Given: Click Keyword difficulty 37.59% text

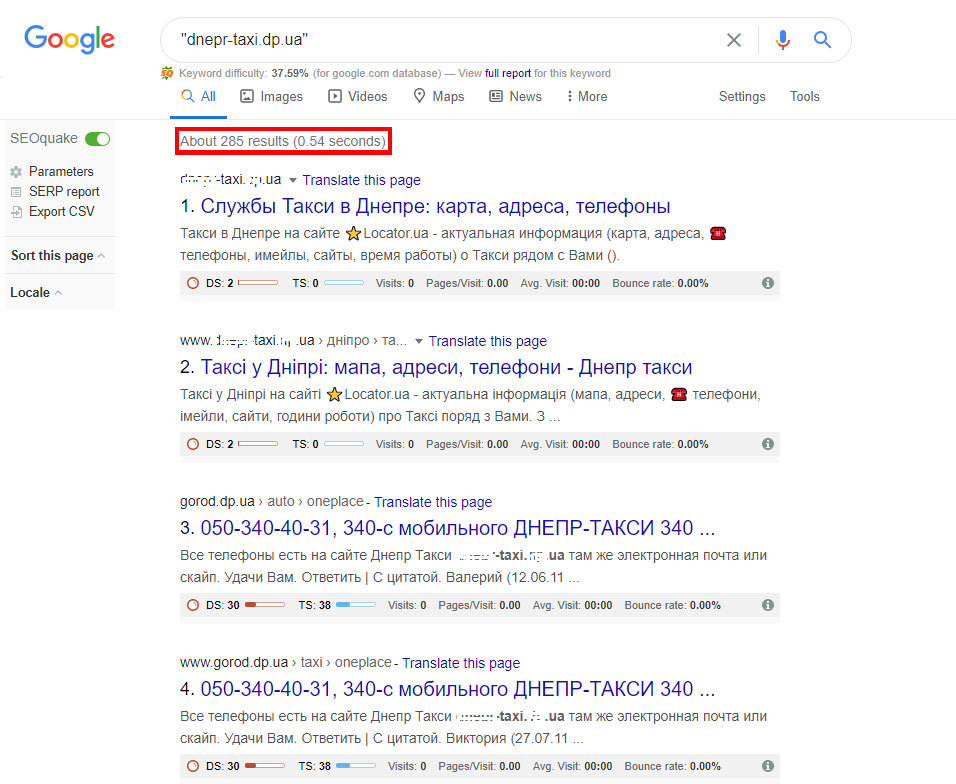Looking at the screenshot, I should (x=244, y=73).
